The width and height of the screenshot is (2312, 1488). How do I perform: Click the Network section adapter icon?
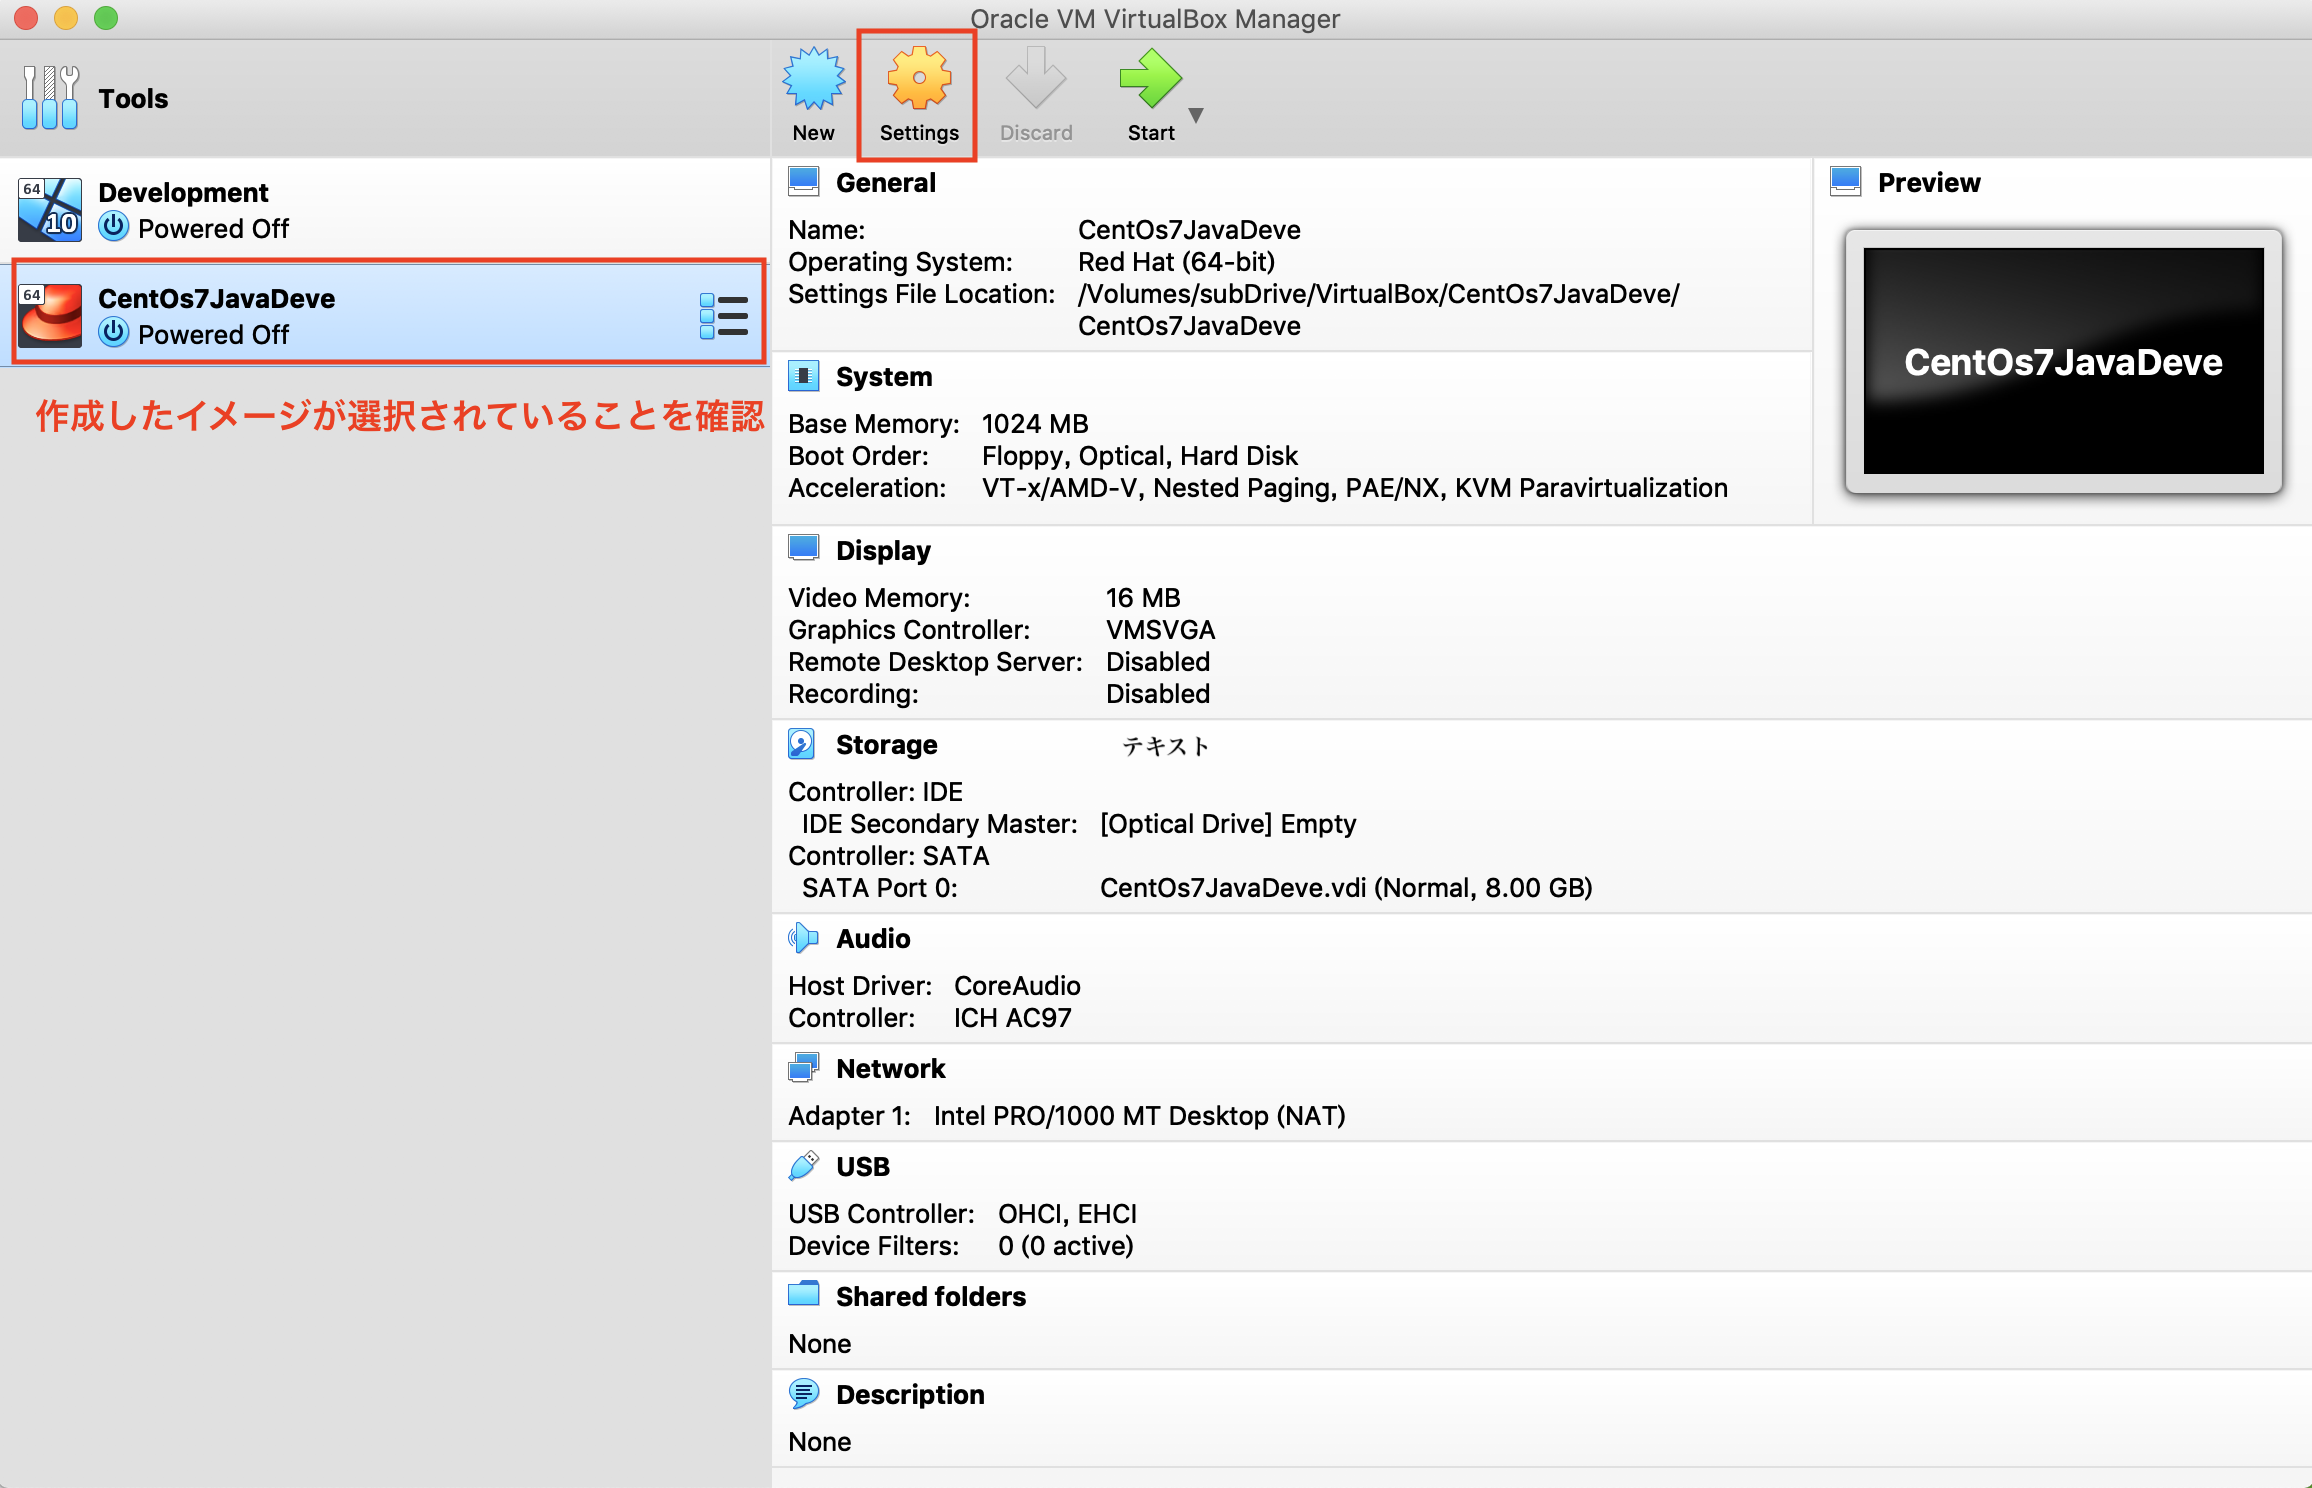[x=802, y=1068]
